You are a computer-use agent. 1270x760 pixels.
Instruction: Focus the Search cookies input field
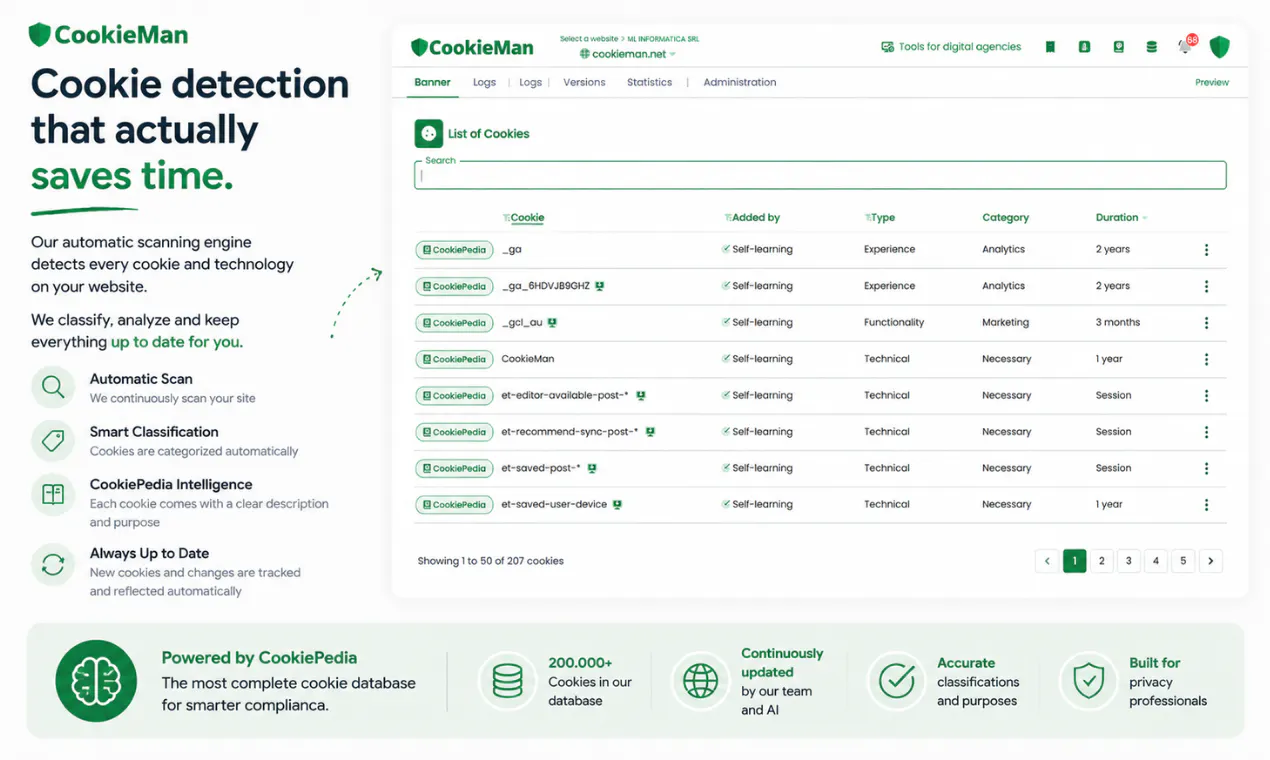pyautogui.click(x=820, y=175)
